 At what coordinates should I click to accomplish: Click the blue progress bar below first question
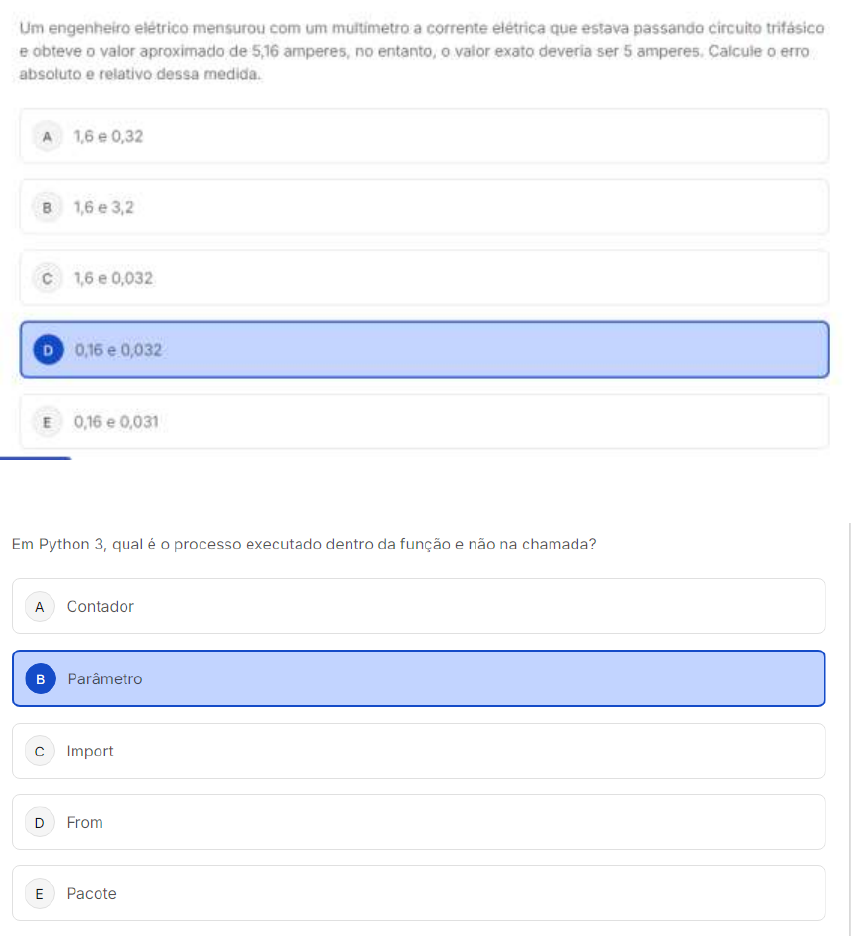[x=36, y=458]
